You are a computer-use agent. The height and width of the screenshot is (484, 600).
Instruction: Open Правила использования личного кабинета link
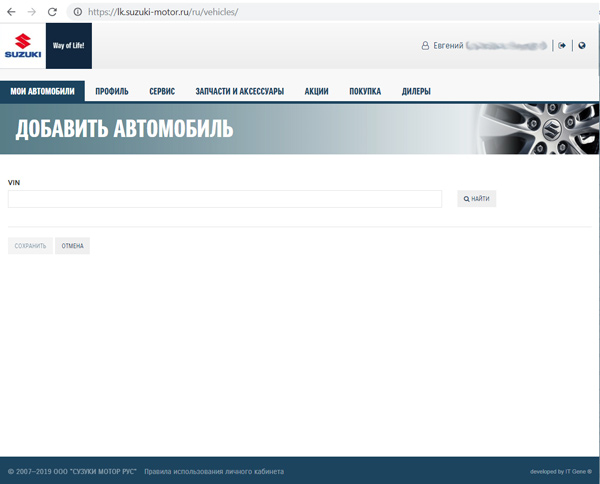pos(213,471)
